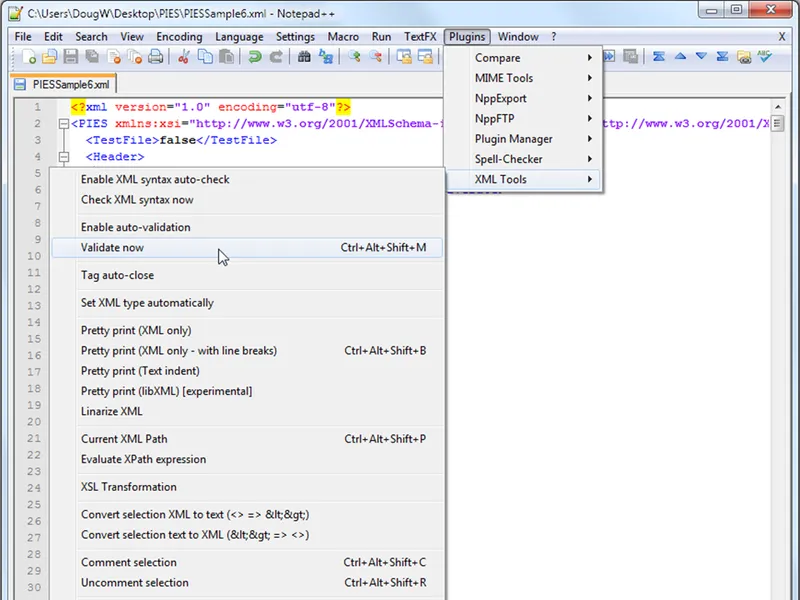This screenshot has height=600, width=800.
Task: Cut with the scissors icon
Action: point(182,58)
